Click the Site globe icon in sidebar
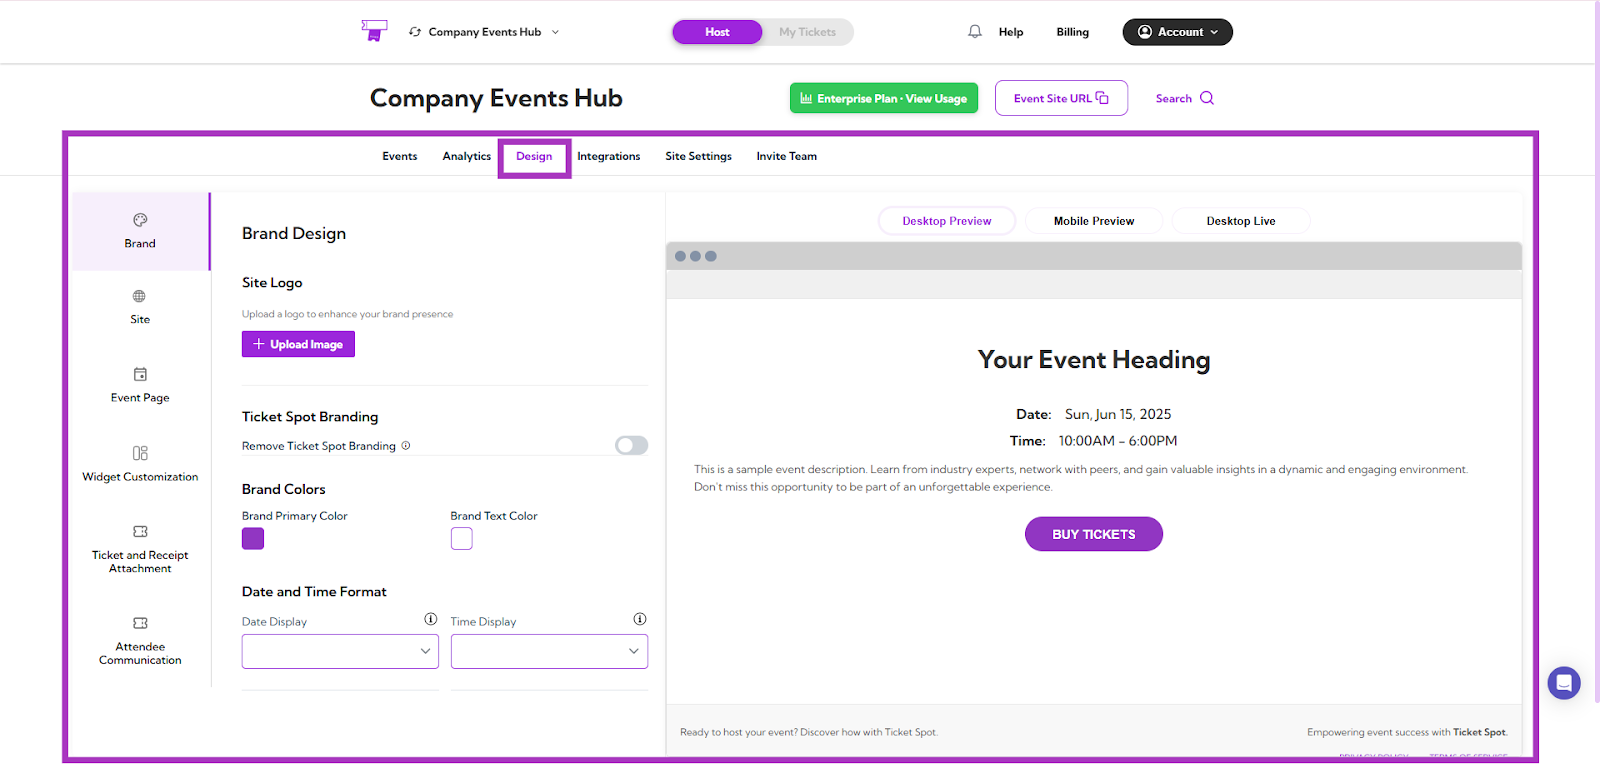Screen dimensions: 1600x768 (x=139, y=296)
